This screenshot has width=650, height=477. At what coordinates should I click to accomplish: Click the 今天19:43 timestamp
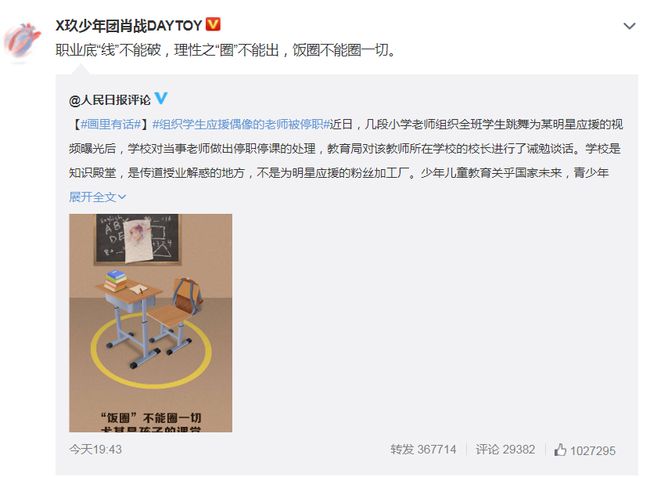pyautogui.click(x=95, y=449)
